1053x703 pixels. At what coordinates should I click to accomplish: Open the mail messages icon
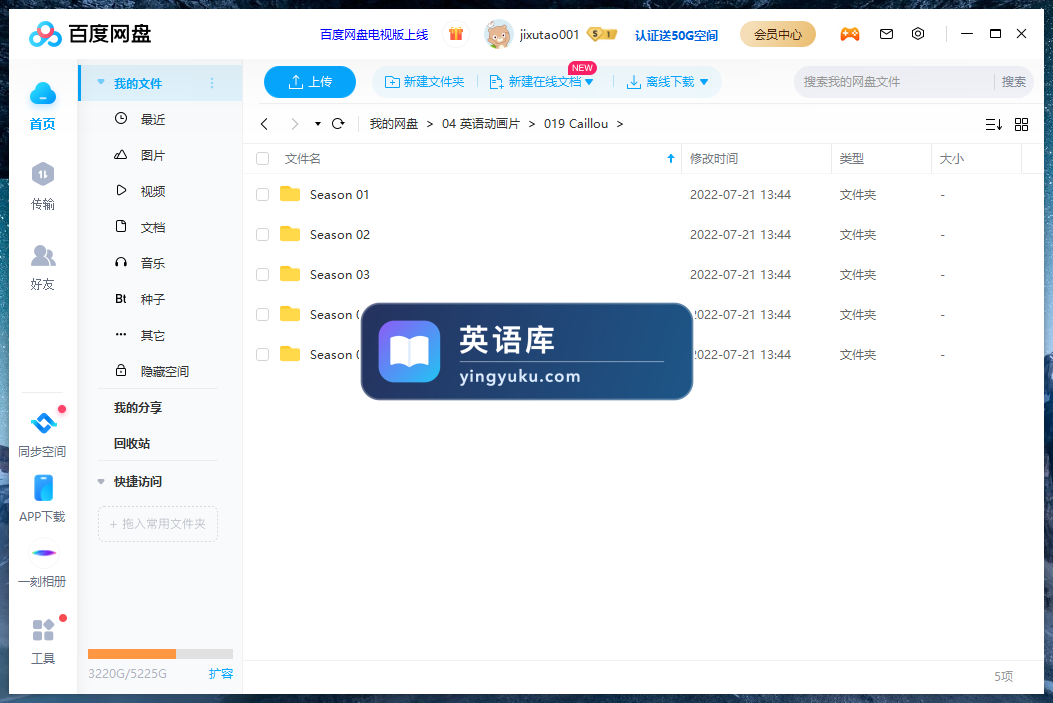pyautogui.click(x=886, y=34)
